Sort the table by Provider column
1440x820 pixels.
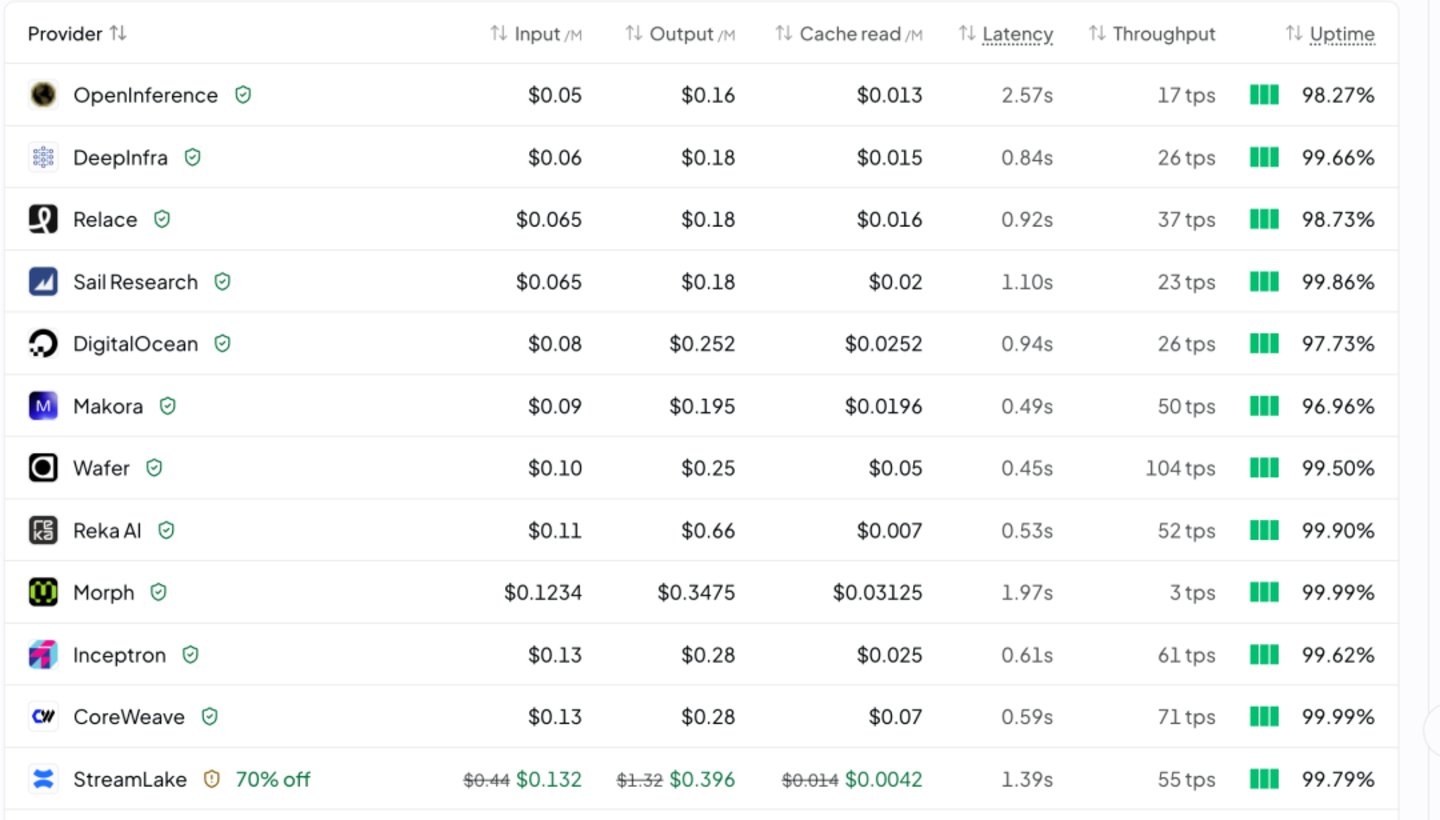click(x=77, y=34)
